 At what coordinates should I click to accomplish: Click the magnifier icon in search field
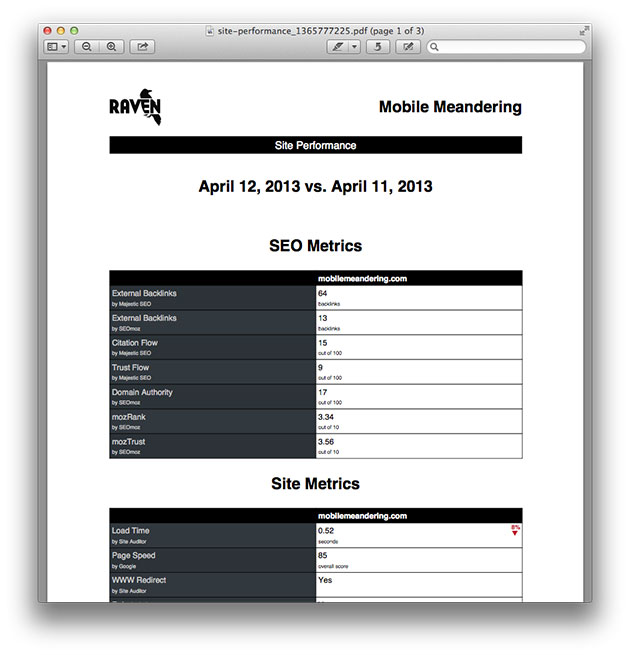coord(434,47)
